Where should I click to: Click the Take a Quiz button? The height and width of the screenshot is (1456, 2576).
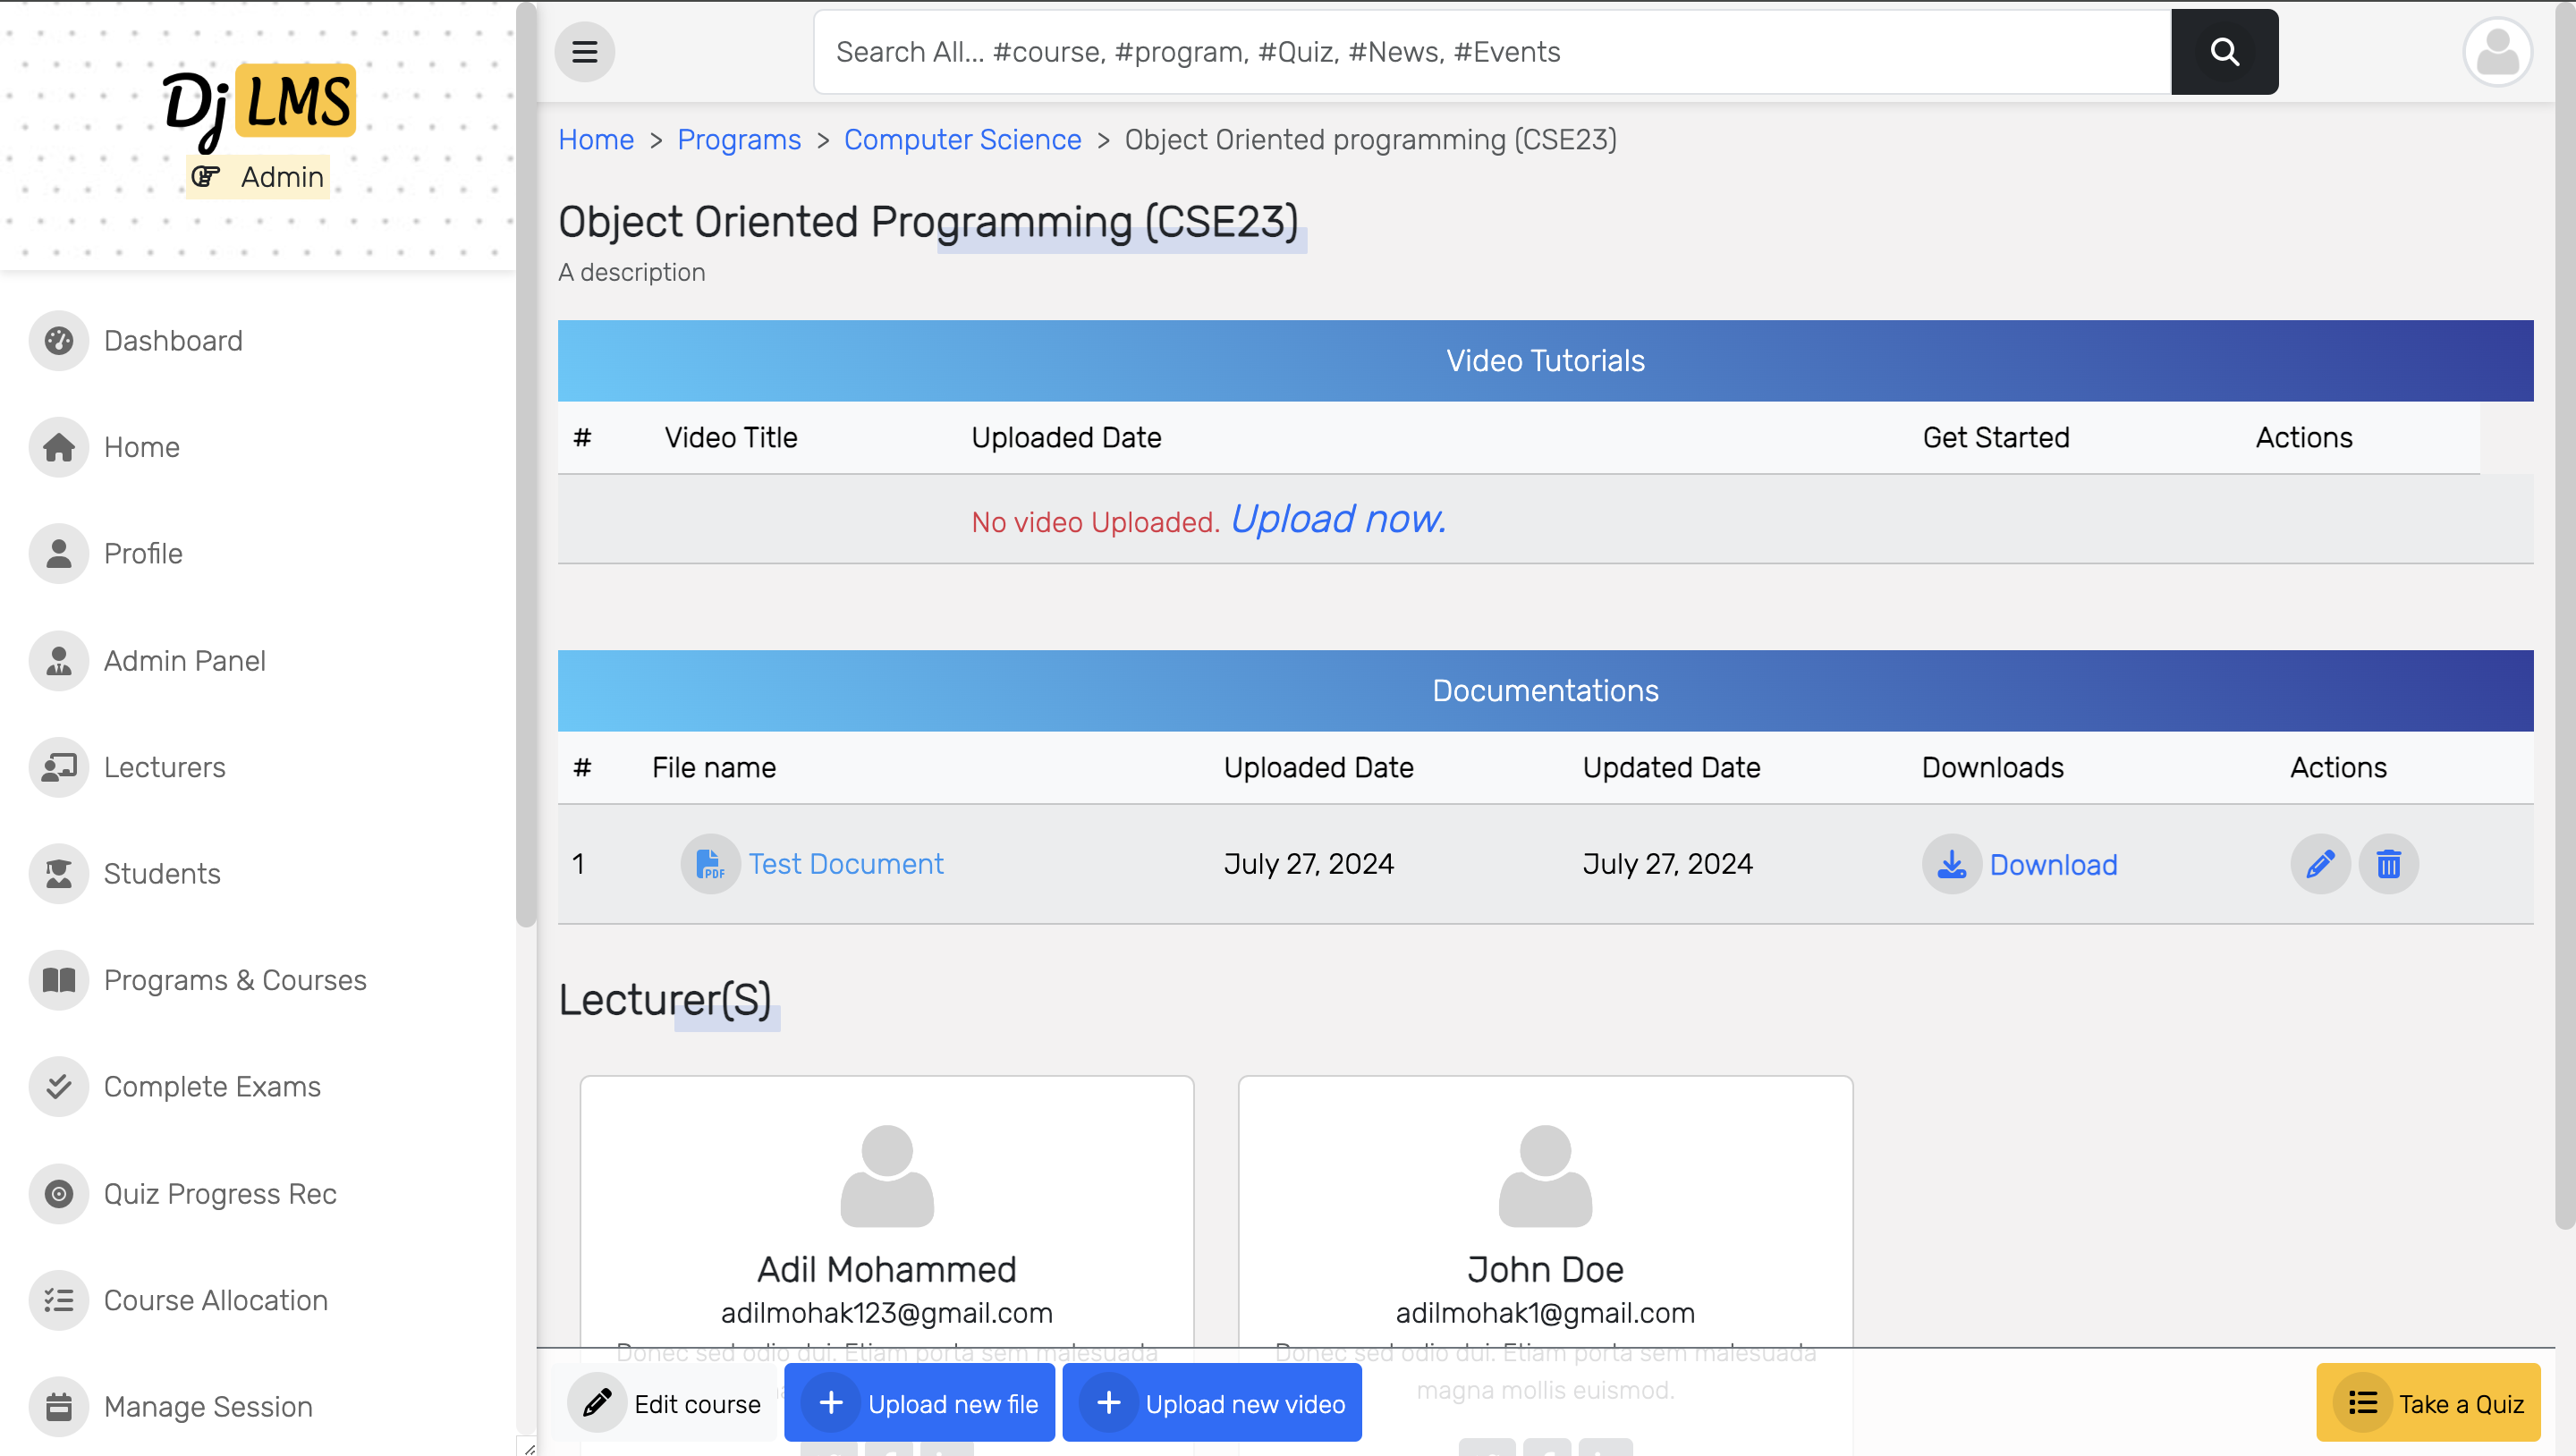tap(2428, 1403)
